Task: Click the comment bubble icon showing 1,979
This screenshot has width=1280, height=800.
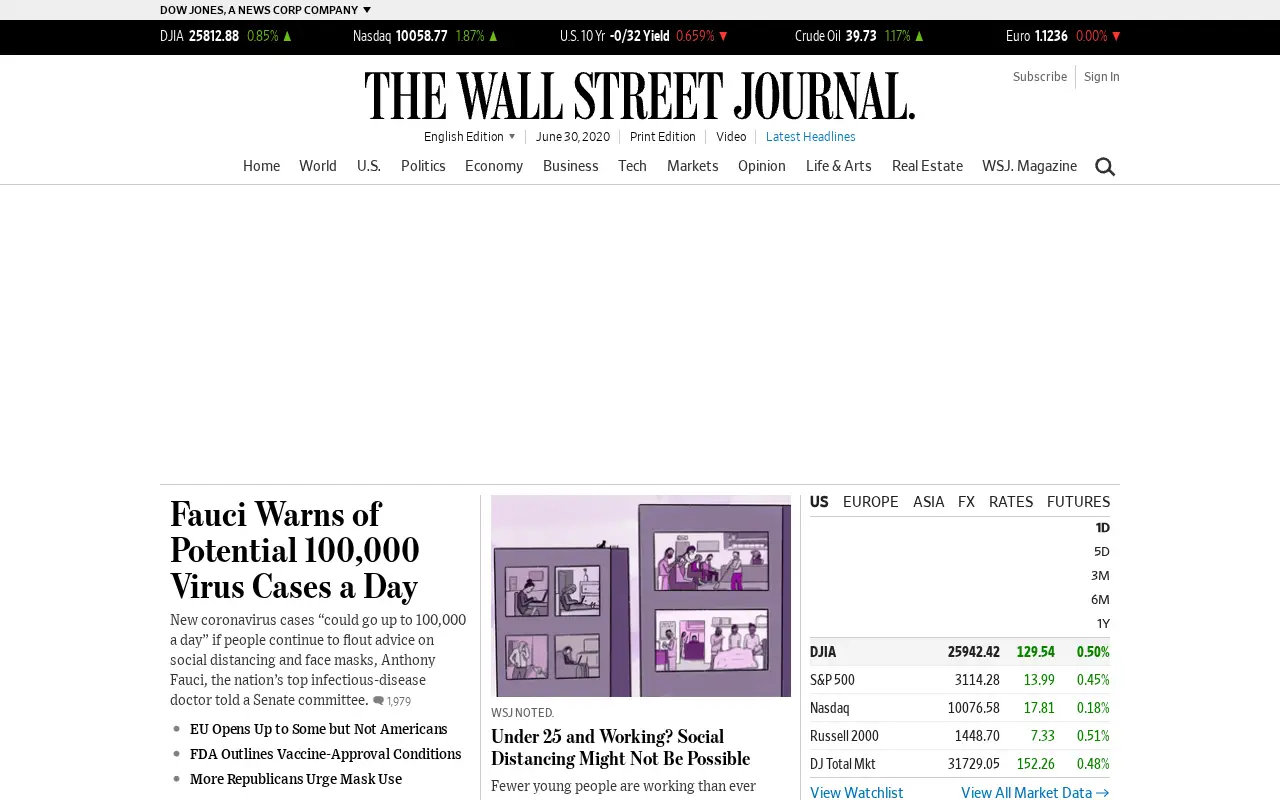Action: pyautogui.click(x=379, y=701)
